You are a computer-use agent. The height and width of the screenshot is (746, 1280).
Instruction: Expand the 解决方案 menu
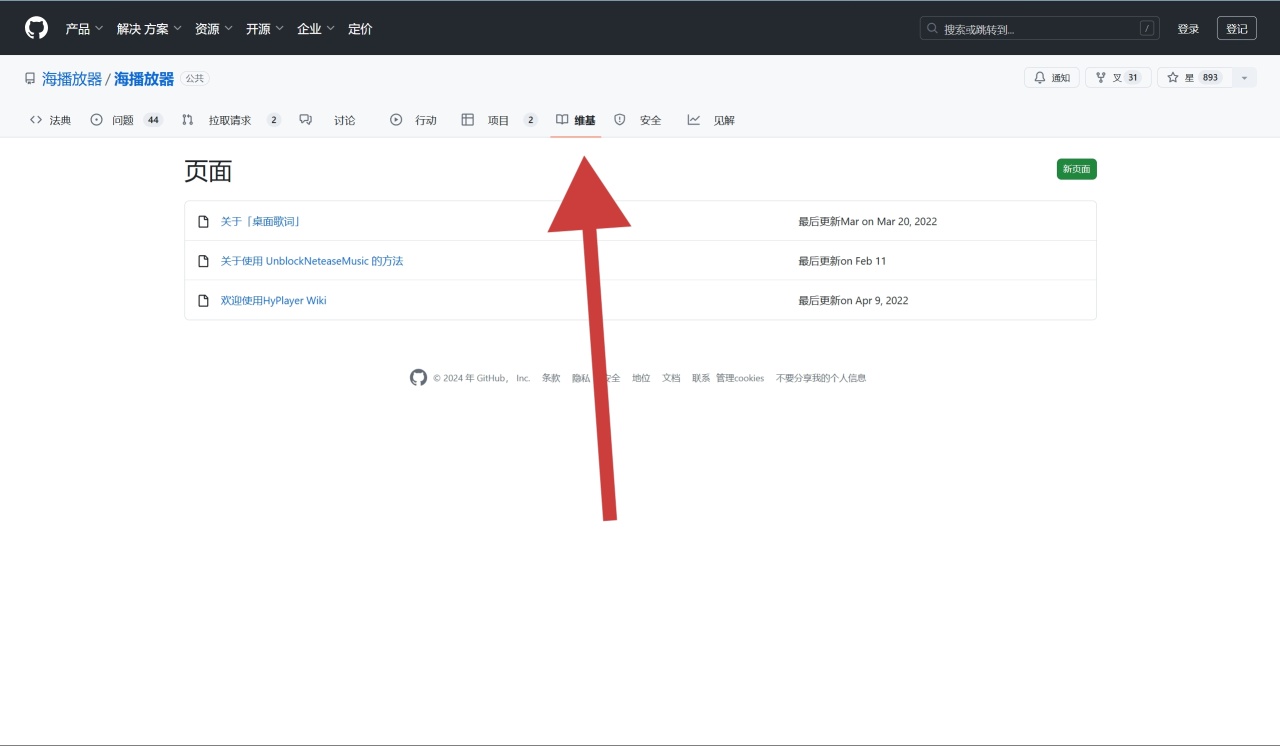click(x=149, y=29)
